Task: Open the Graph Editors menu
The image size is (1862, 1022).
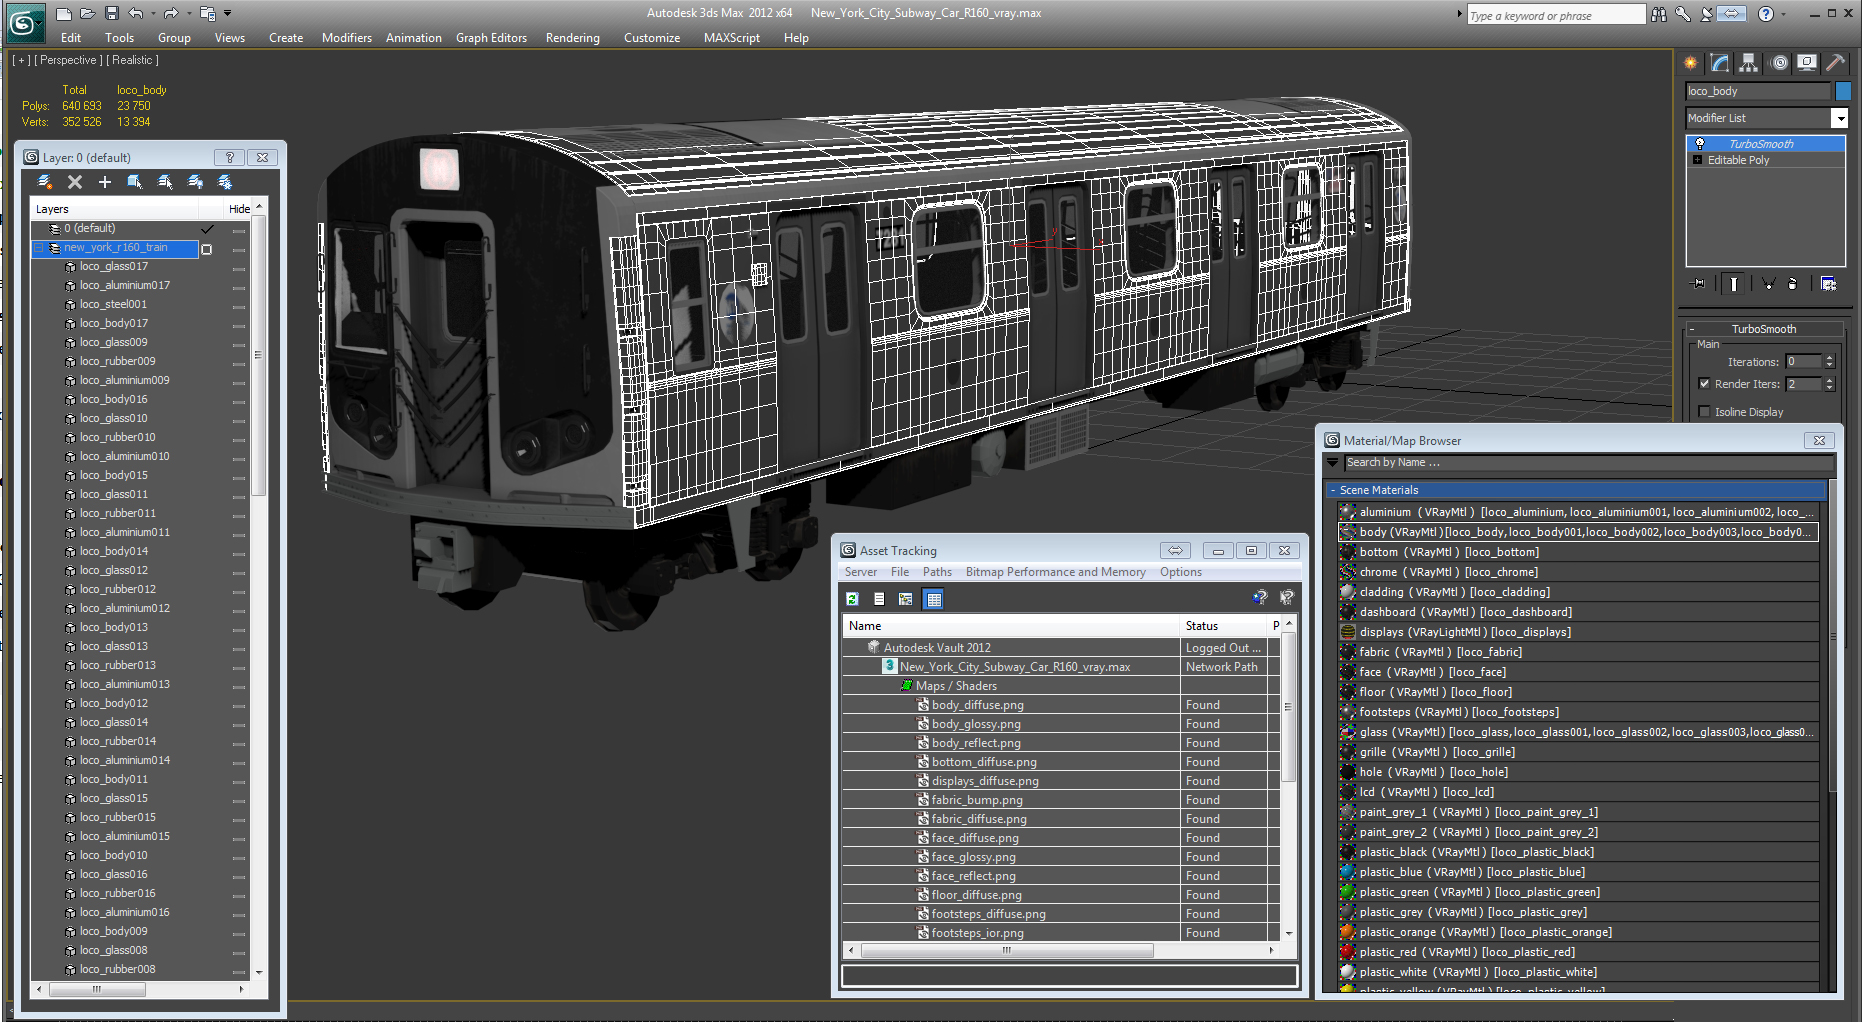Action: (x=491, y=38)
